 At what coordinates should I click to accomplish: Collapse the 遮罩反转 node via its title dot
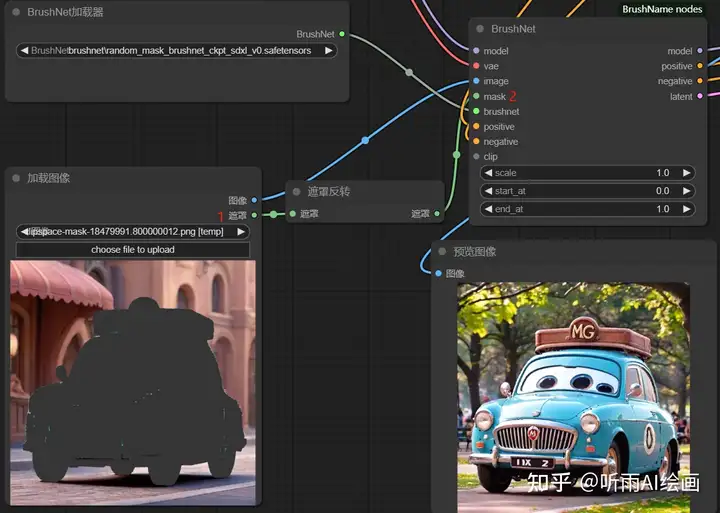297,192
